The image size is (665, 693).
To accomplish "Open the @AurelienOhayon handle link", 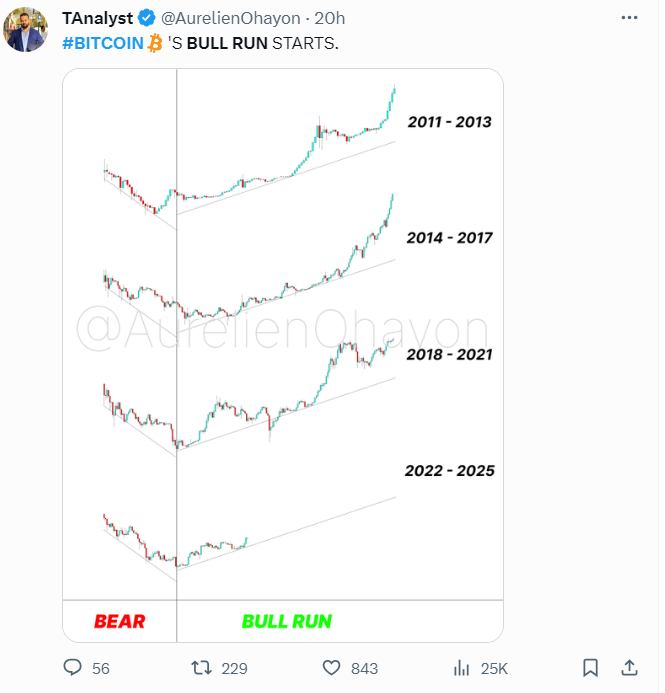I will pos(231,18).
